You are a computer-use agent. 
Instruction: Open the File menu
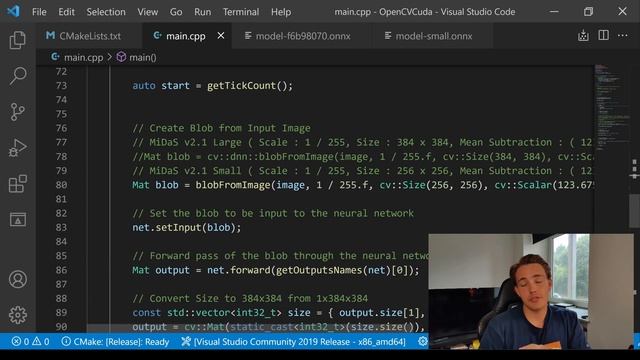coord(39,12)
